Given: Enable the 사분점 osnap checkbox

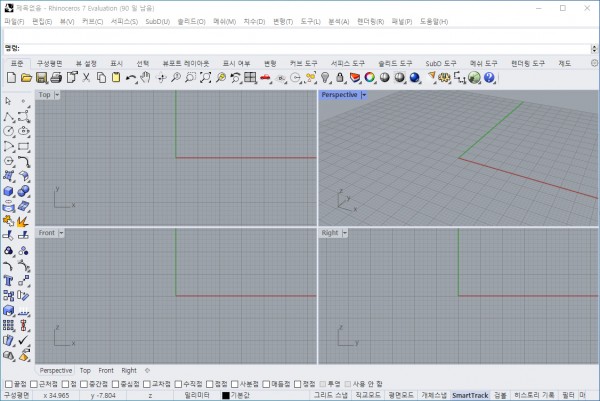Looking at the screenshot, I should (235, 384).
